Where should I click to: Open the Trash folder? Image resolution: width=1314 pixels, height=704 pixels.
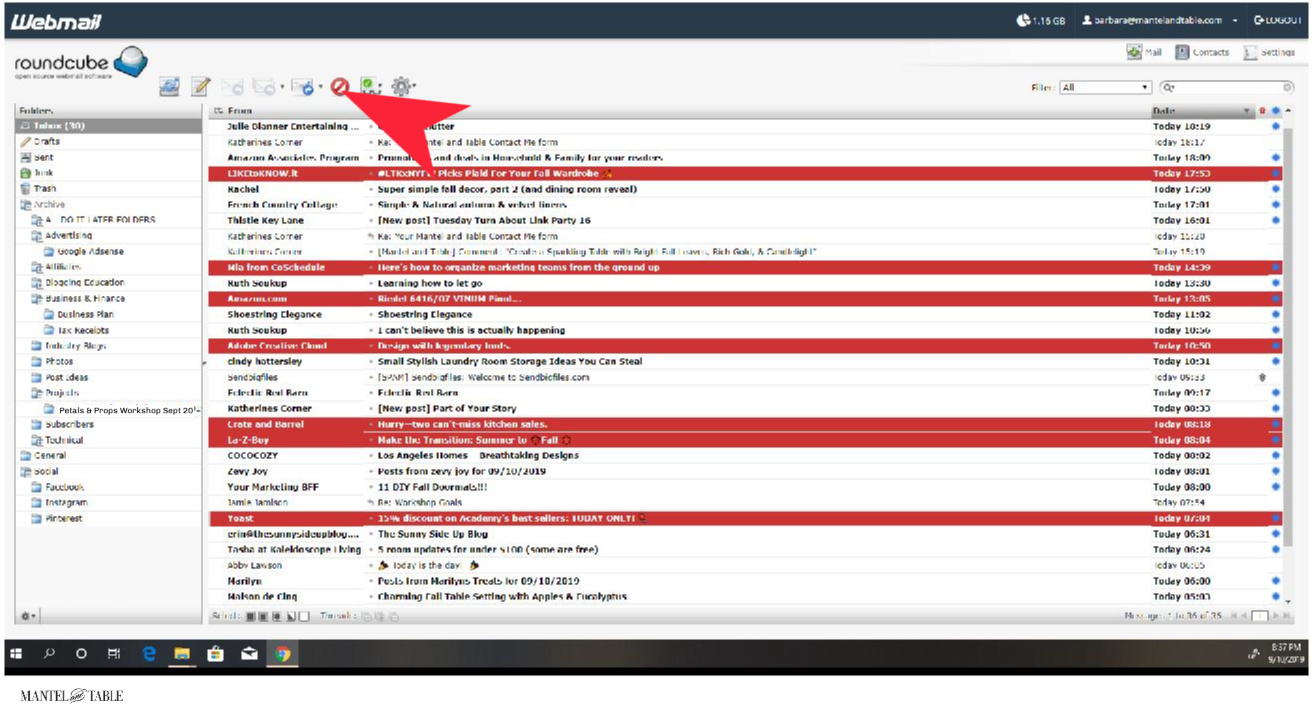click(108, 189)
